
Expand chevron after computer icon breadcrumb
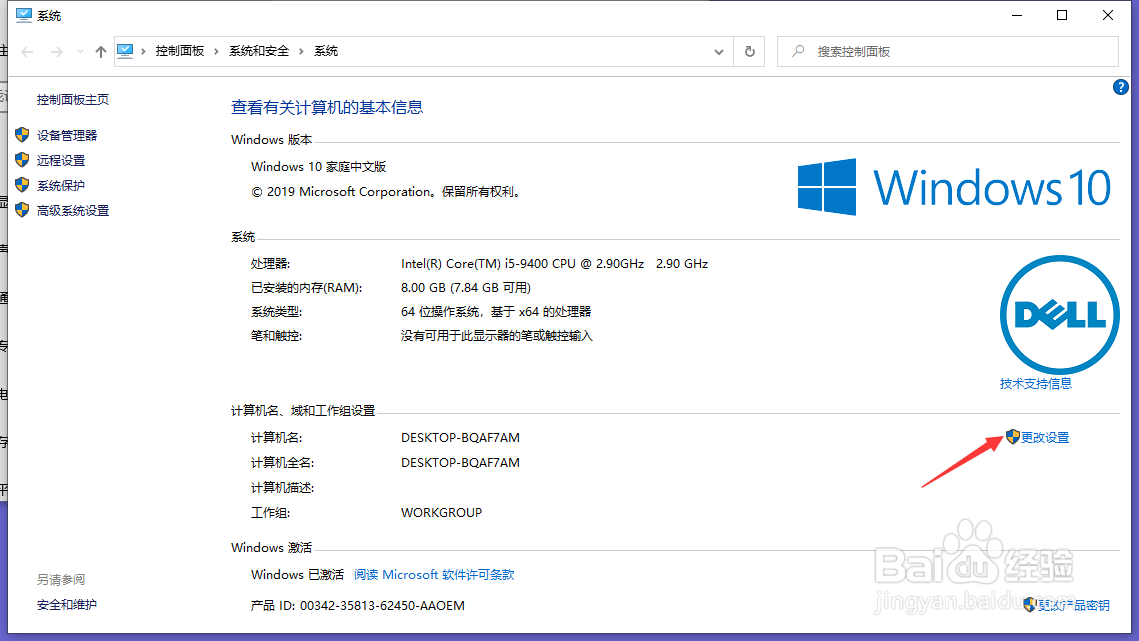[144, 51]
